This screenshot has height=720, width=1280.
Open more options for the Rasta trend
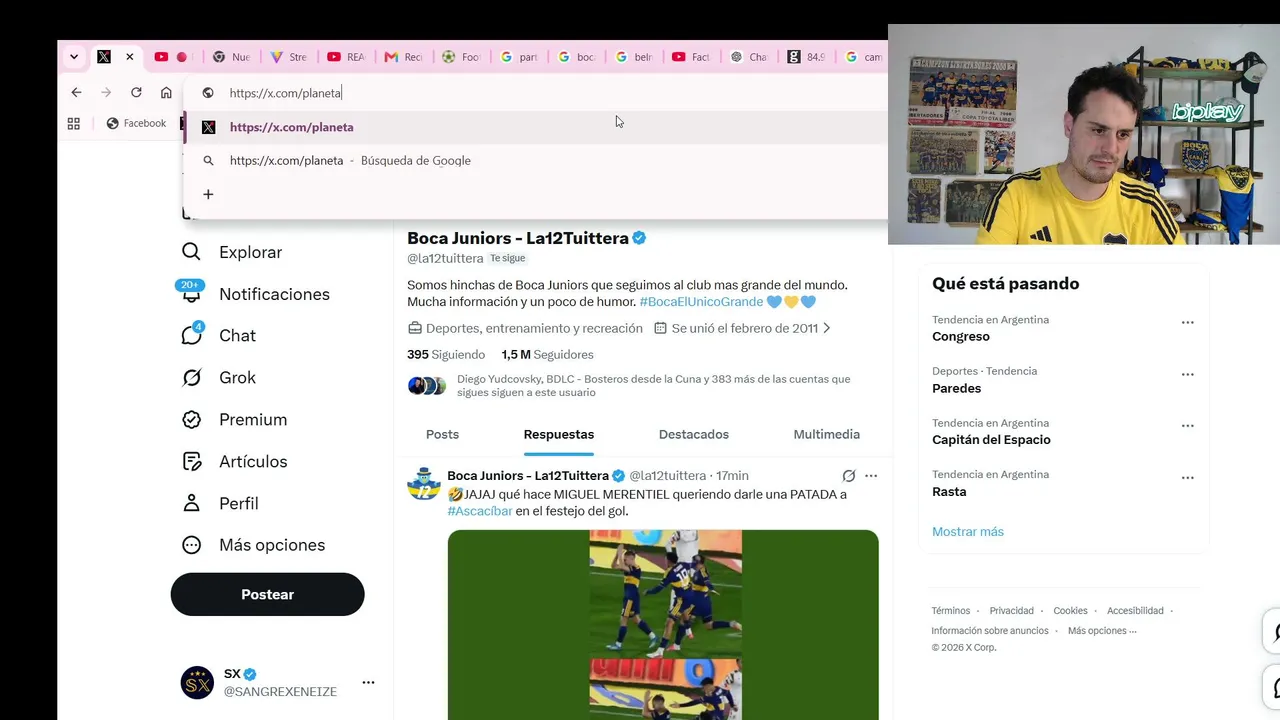pyautogui.click(x=1187, y=478)
